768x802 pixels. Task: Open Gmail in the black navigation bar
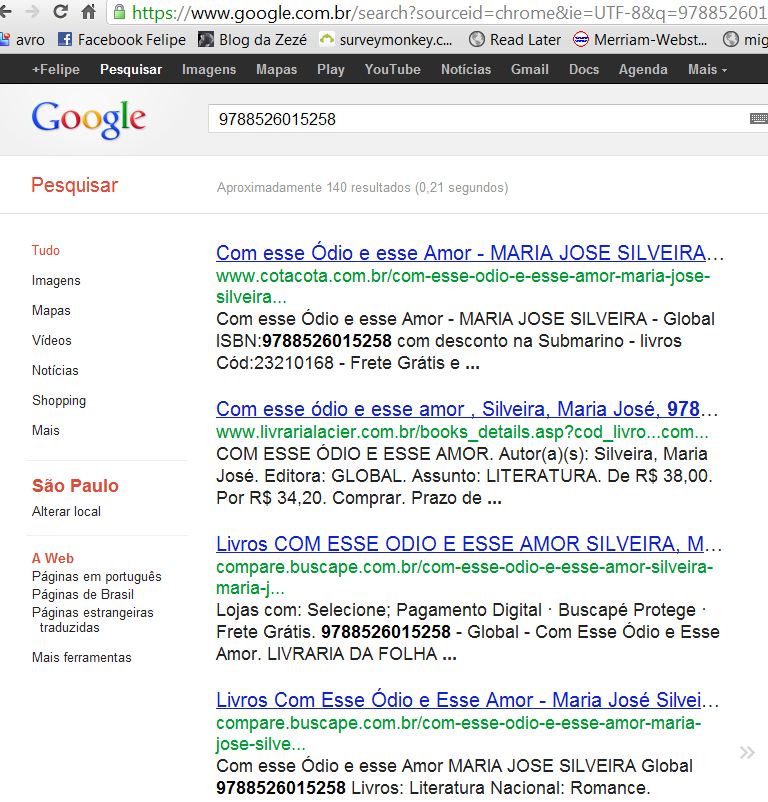(x=530, y=69)
